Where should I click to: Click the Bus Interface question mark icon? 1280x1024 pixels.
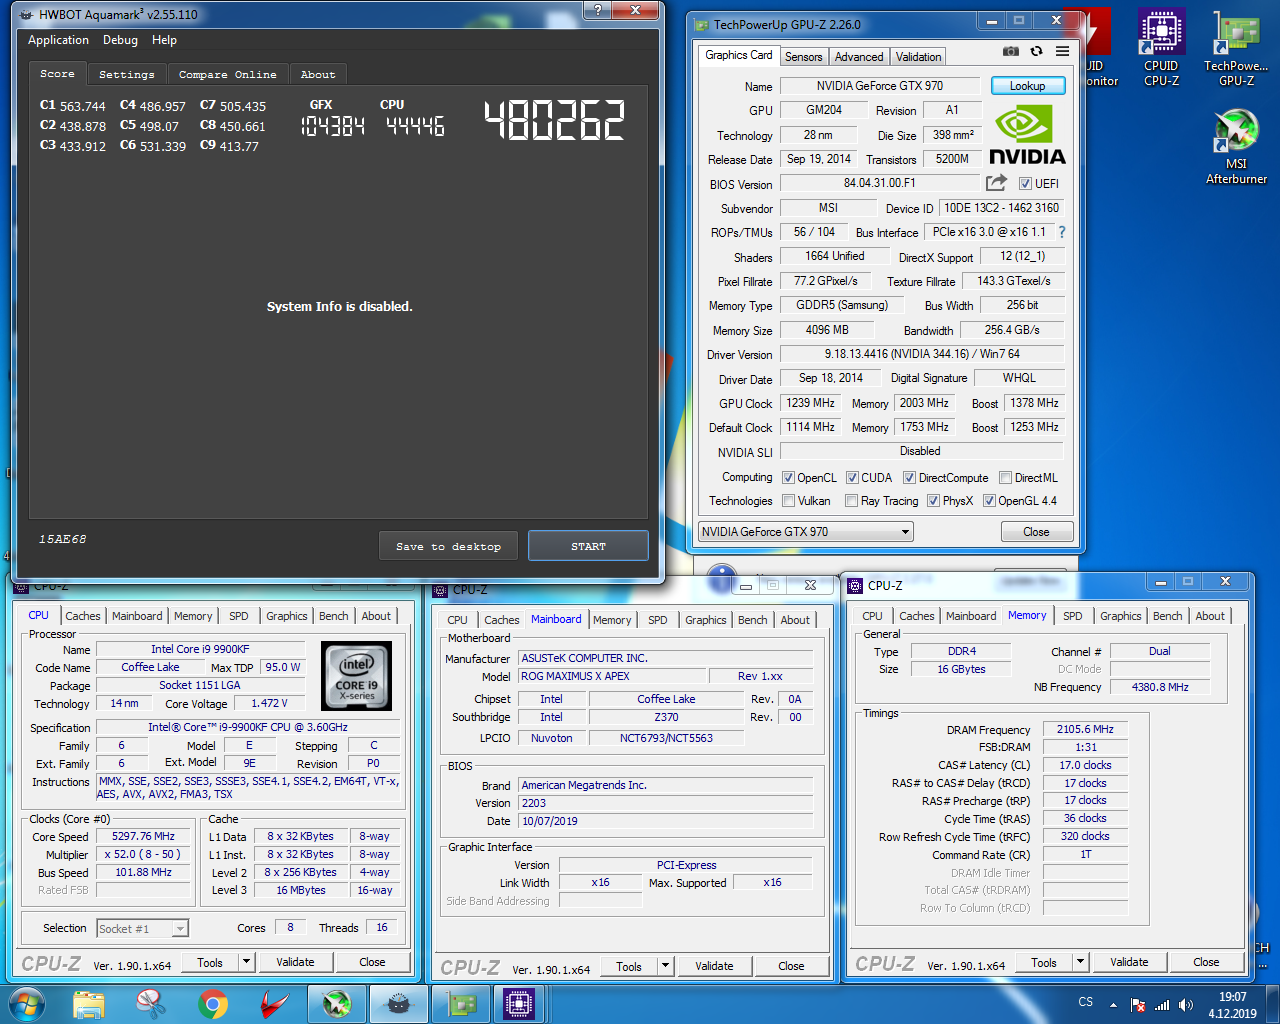click(x=1062, y=232)
